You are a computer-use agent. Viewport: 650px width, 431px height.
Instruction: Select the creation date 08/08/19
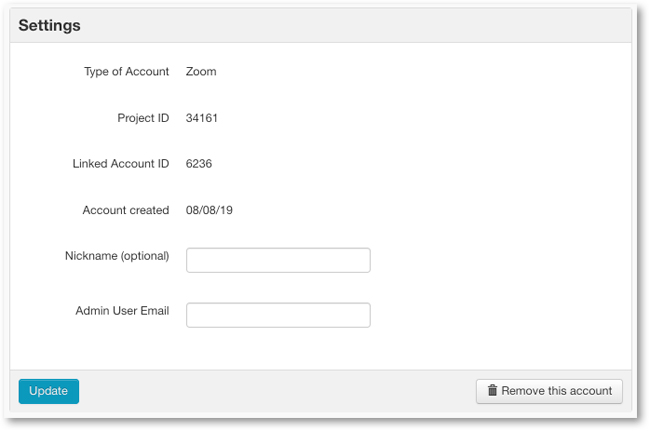209,210
